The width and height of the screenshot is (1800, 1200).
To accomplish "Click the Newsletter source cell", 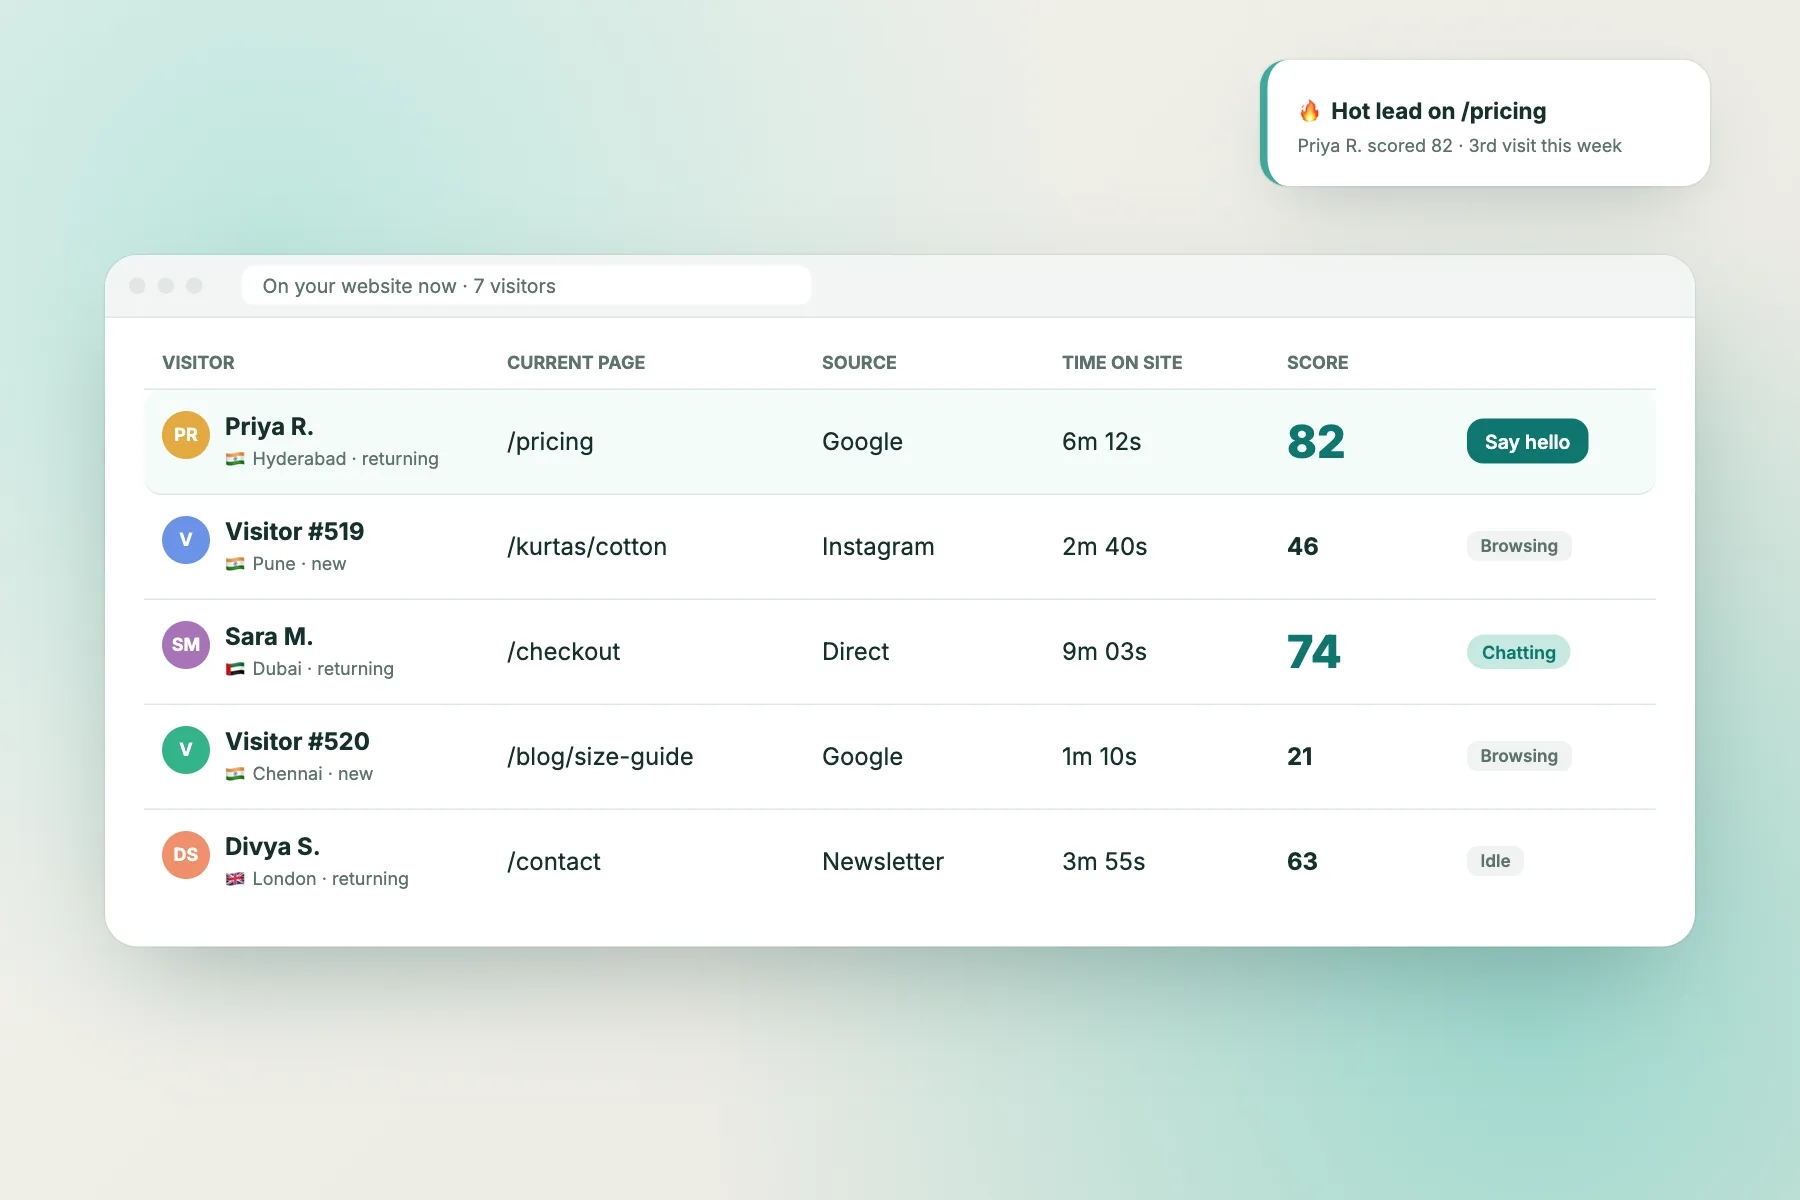I will coord(883,862).
